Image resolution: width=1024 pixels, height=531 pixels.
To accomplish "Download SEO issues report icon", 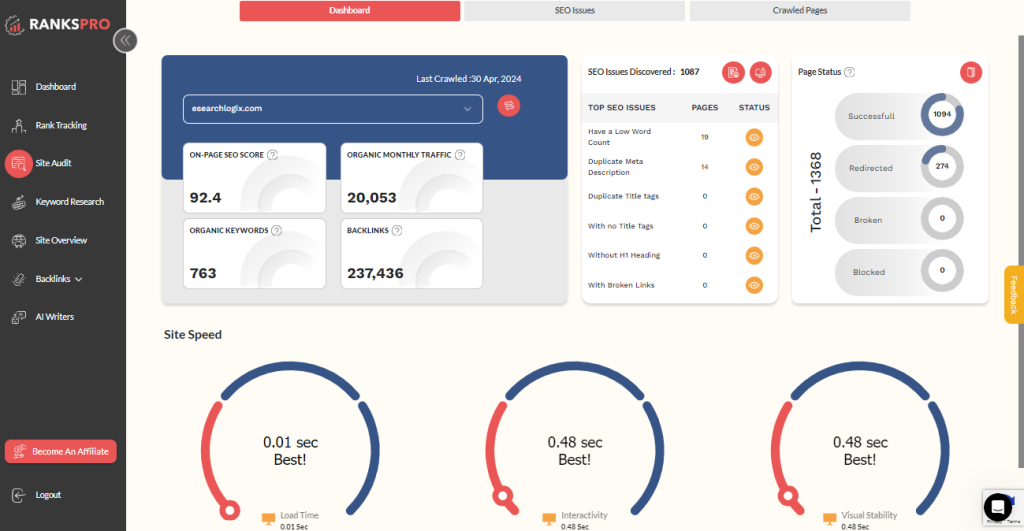I will (733, 72).
